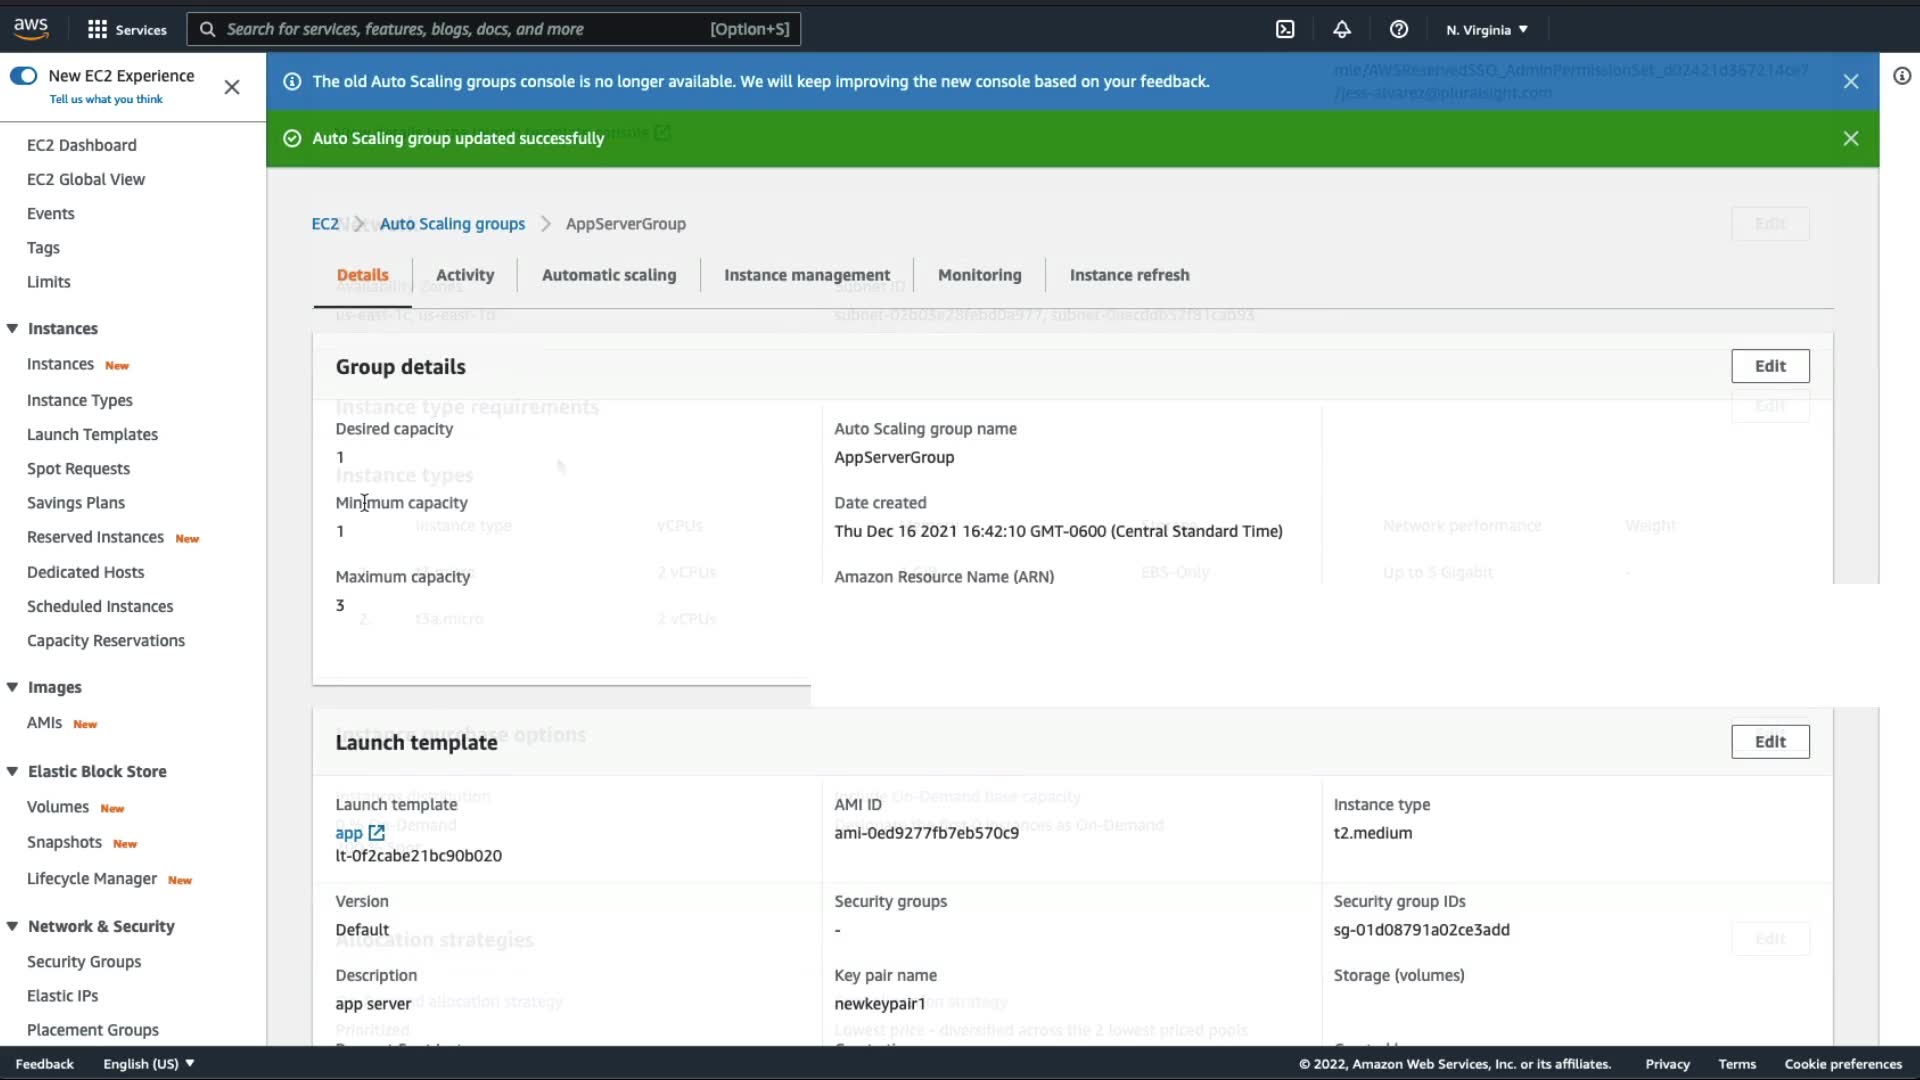
Task: Open the info panel icon at right edge
Action: click(x=1902, y=76)
